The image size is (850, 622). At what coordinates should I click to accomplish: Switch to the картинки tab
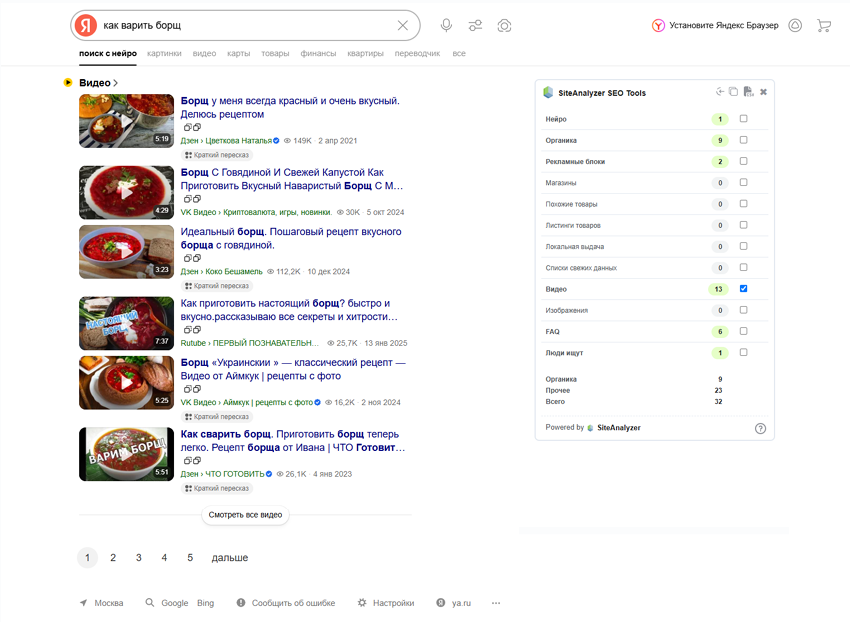coord(164,53)
